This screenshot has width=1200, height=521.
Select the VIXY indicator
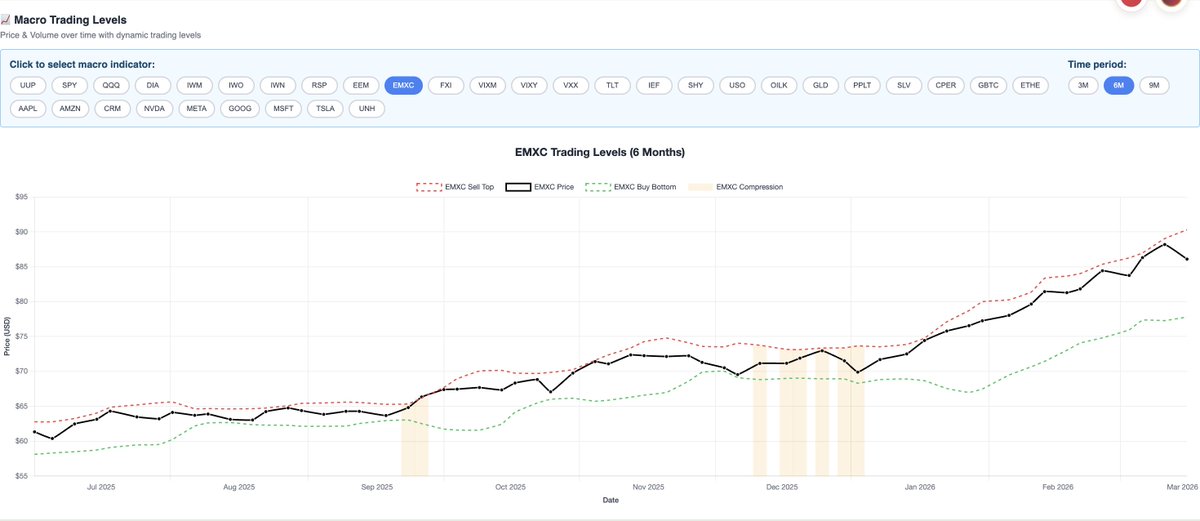pos(530,85)
